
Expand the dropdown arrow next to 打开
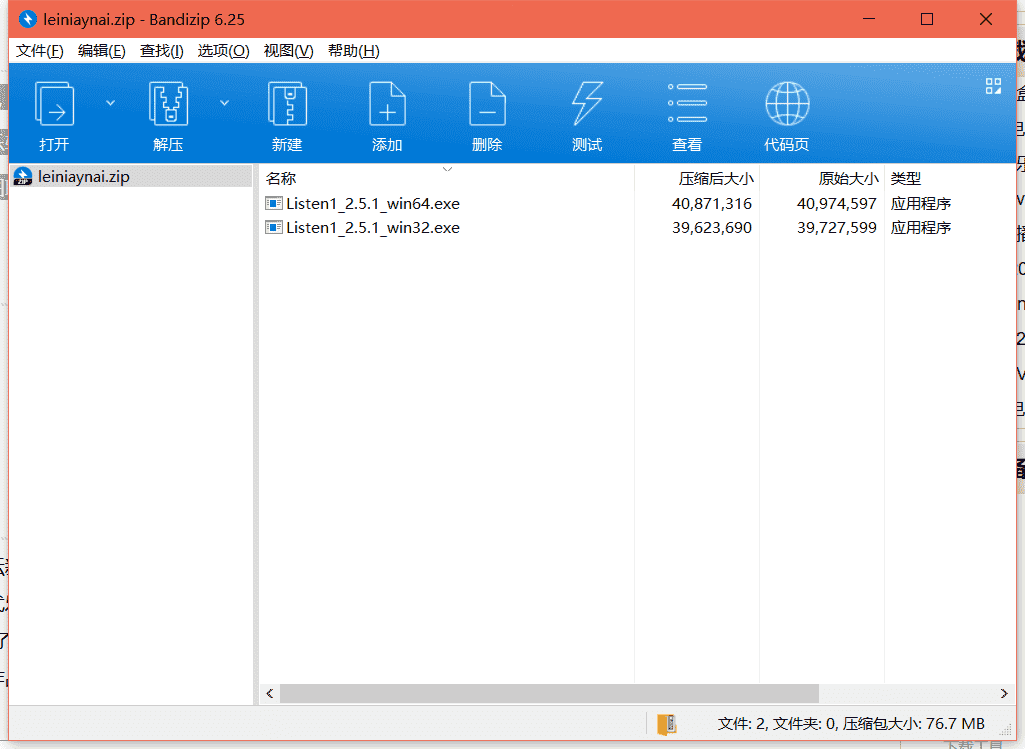(110, 103)
